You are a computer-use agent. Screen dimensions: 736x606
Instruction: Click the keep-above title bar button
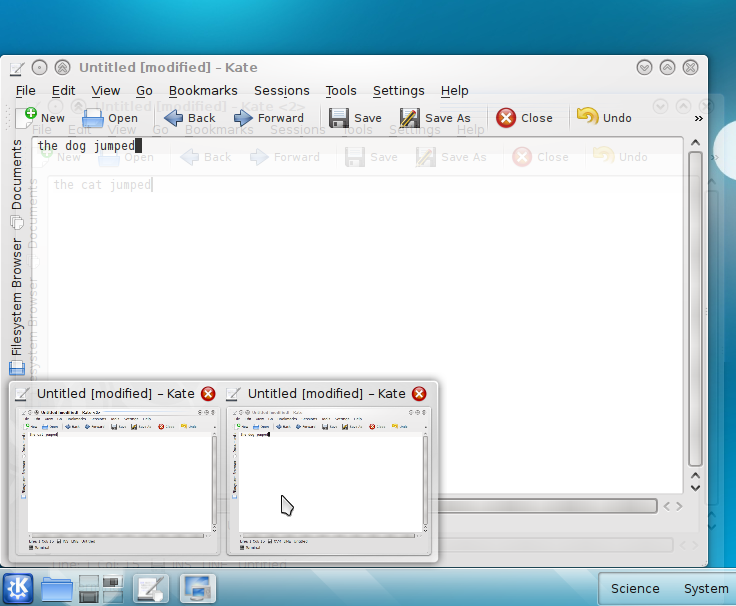(62, 68)
